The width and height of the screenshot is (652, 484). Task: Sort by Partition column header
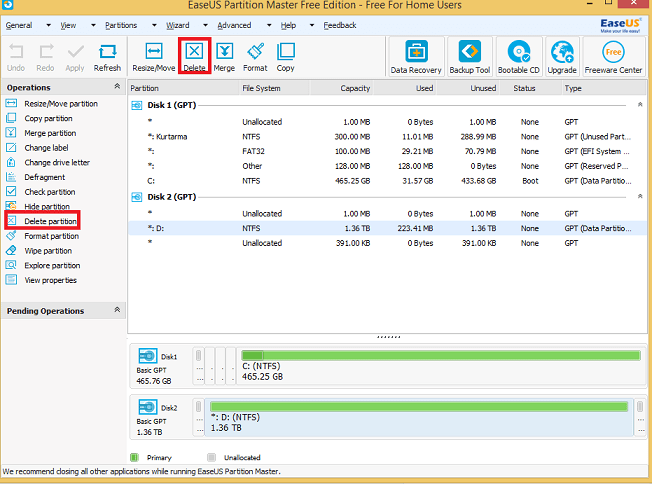[183, 88]
